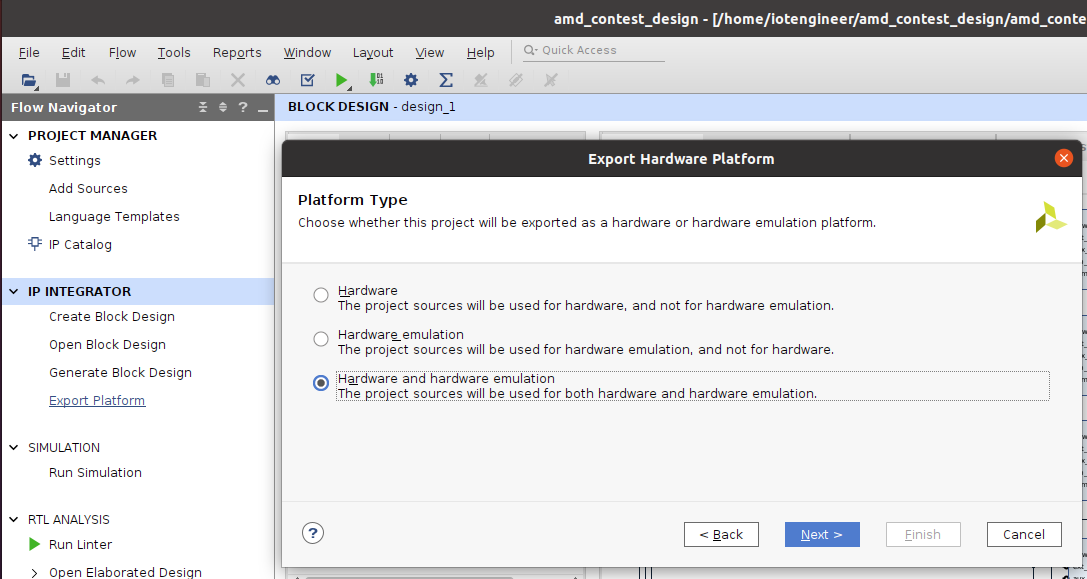
Task: Open Settings via toolbar gear icon
Action: [x=410, y=80]
